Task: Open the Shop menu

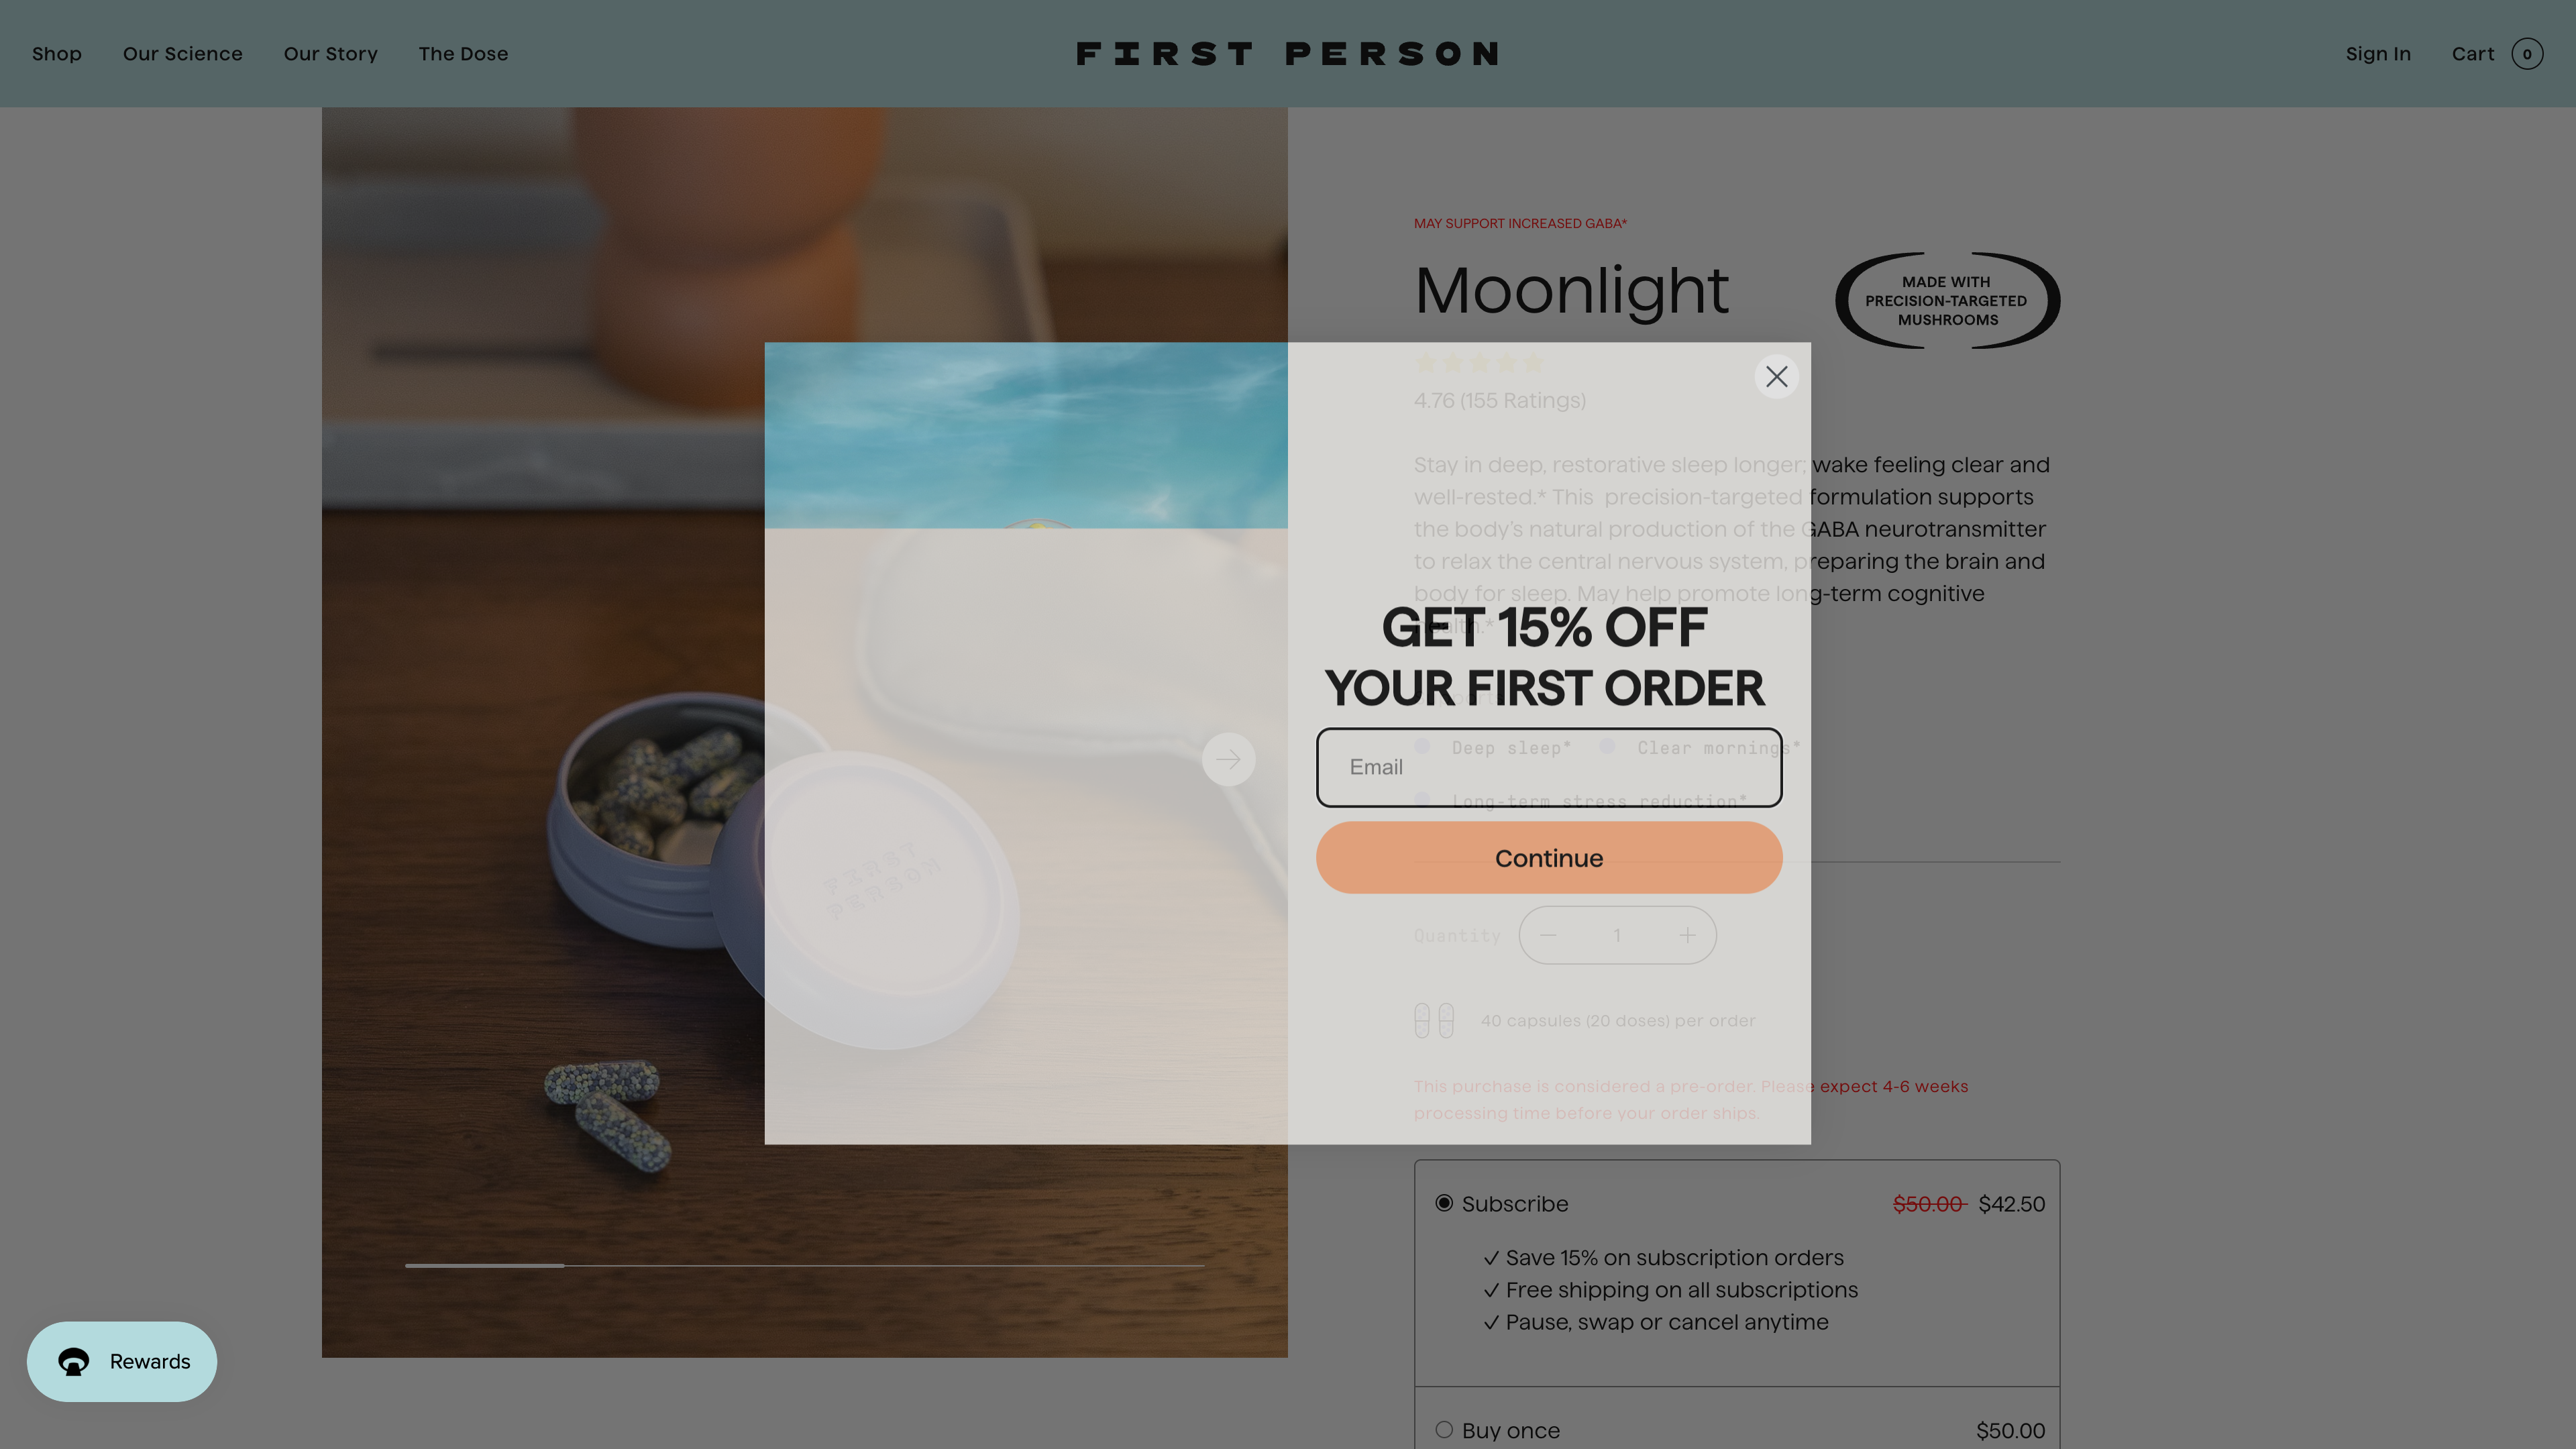Action: [x=56, y=54]
